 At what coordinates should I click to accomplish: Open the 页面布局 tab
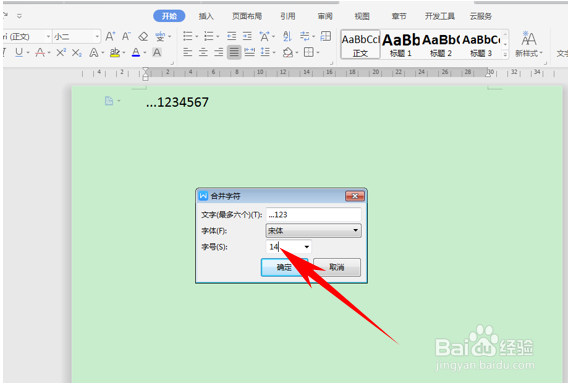247,16
